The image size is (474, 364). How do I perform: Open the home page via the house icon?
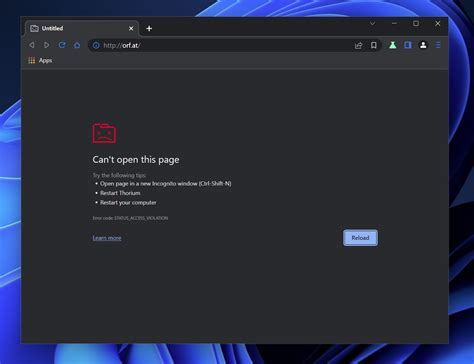coord(77,45)
